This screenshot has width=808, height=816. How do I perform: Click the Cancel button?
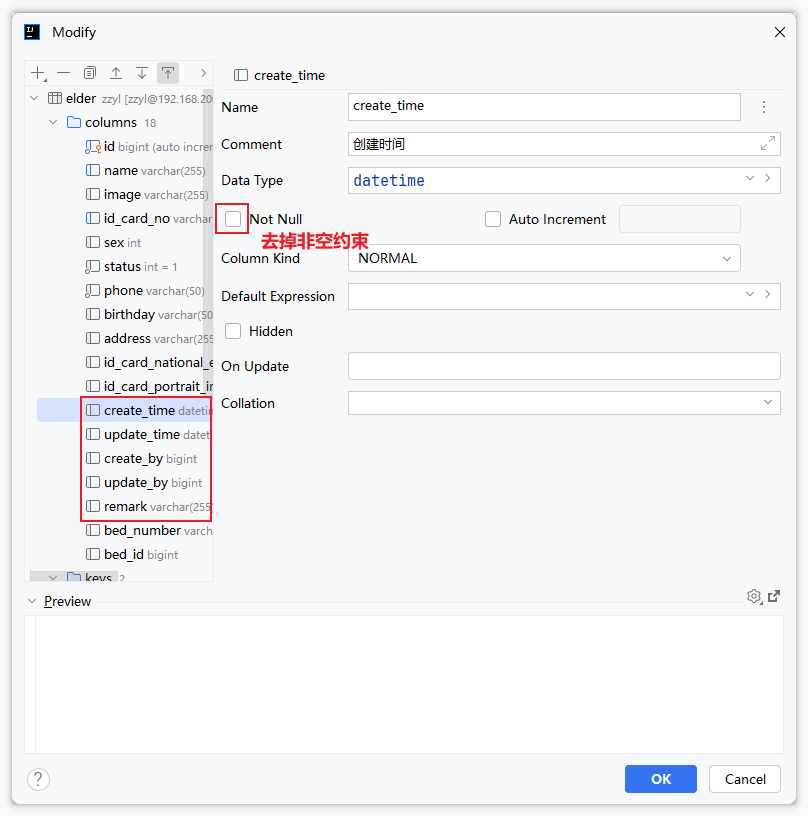point(745,779)
